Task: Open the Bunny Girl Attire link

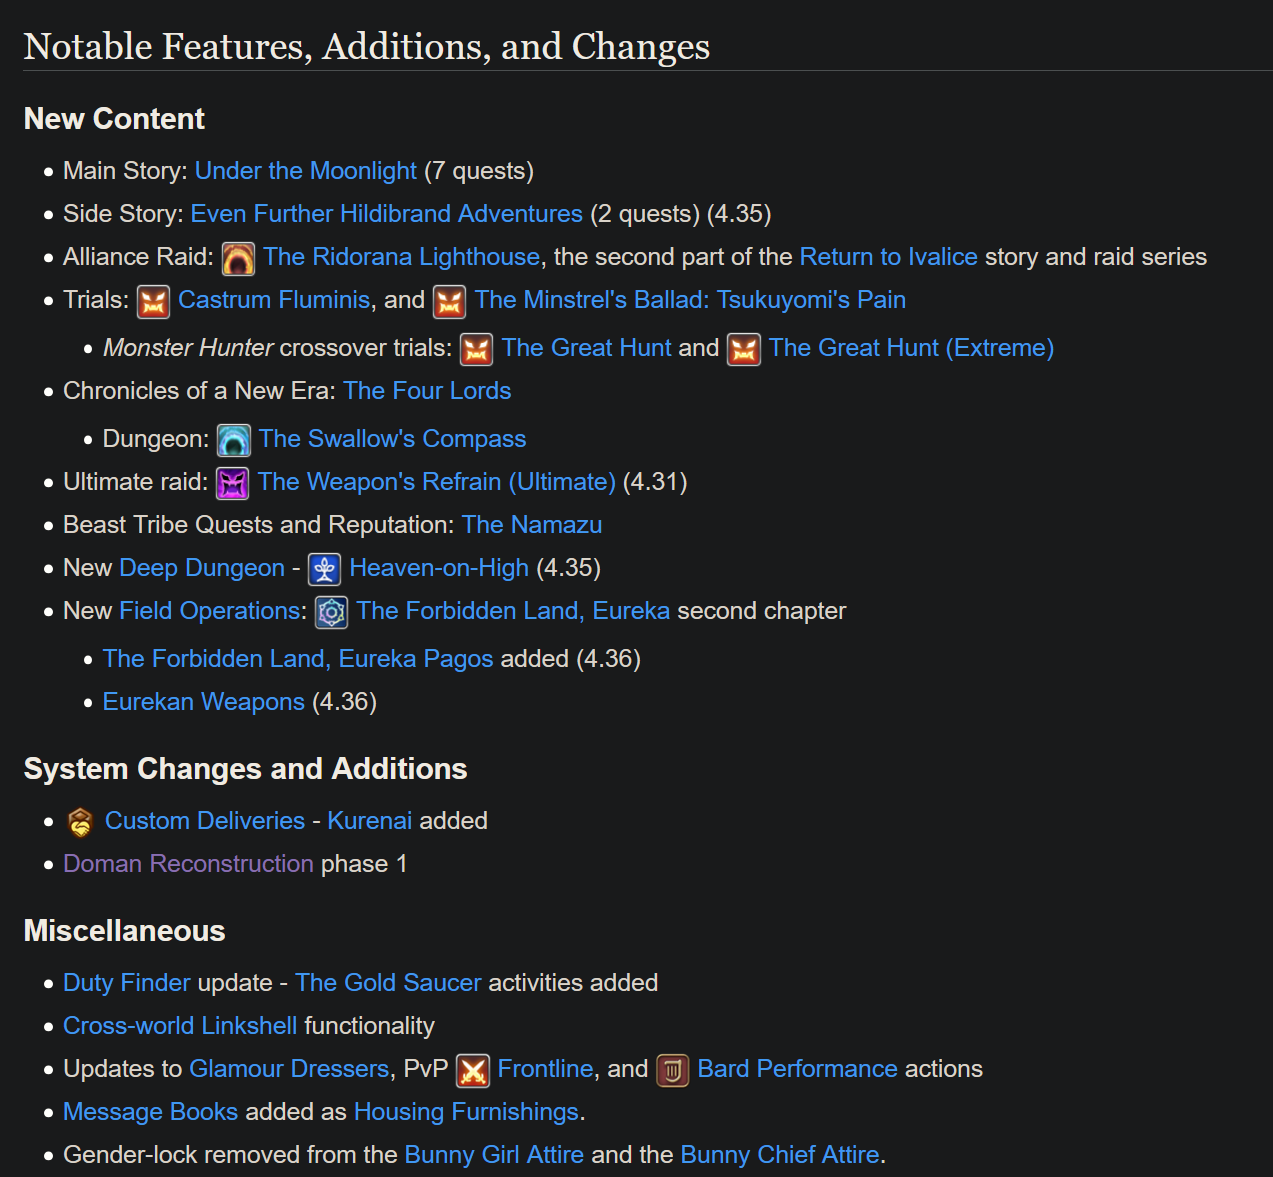Action: tap(494, 1155)
